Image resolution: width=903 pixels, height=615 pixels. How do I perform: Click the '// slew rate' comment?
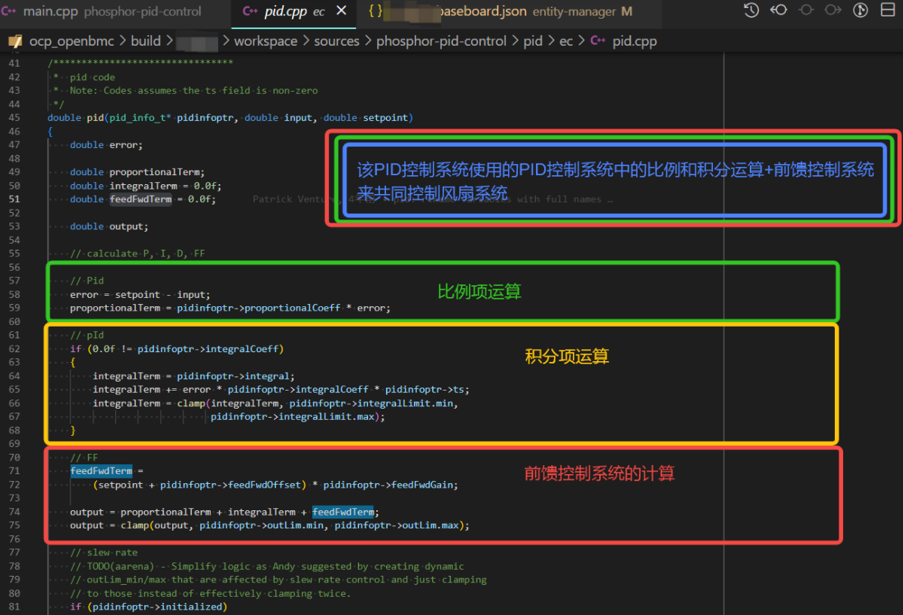point(104,553)
